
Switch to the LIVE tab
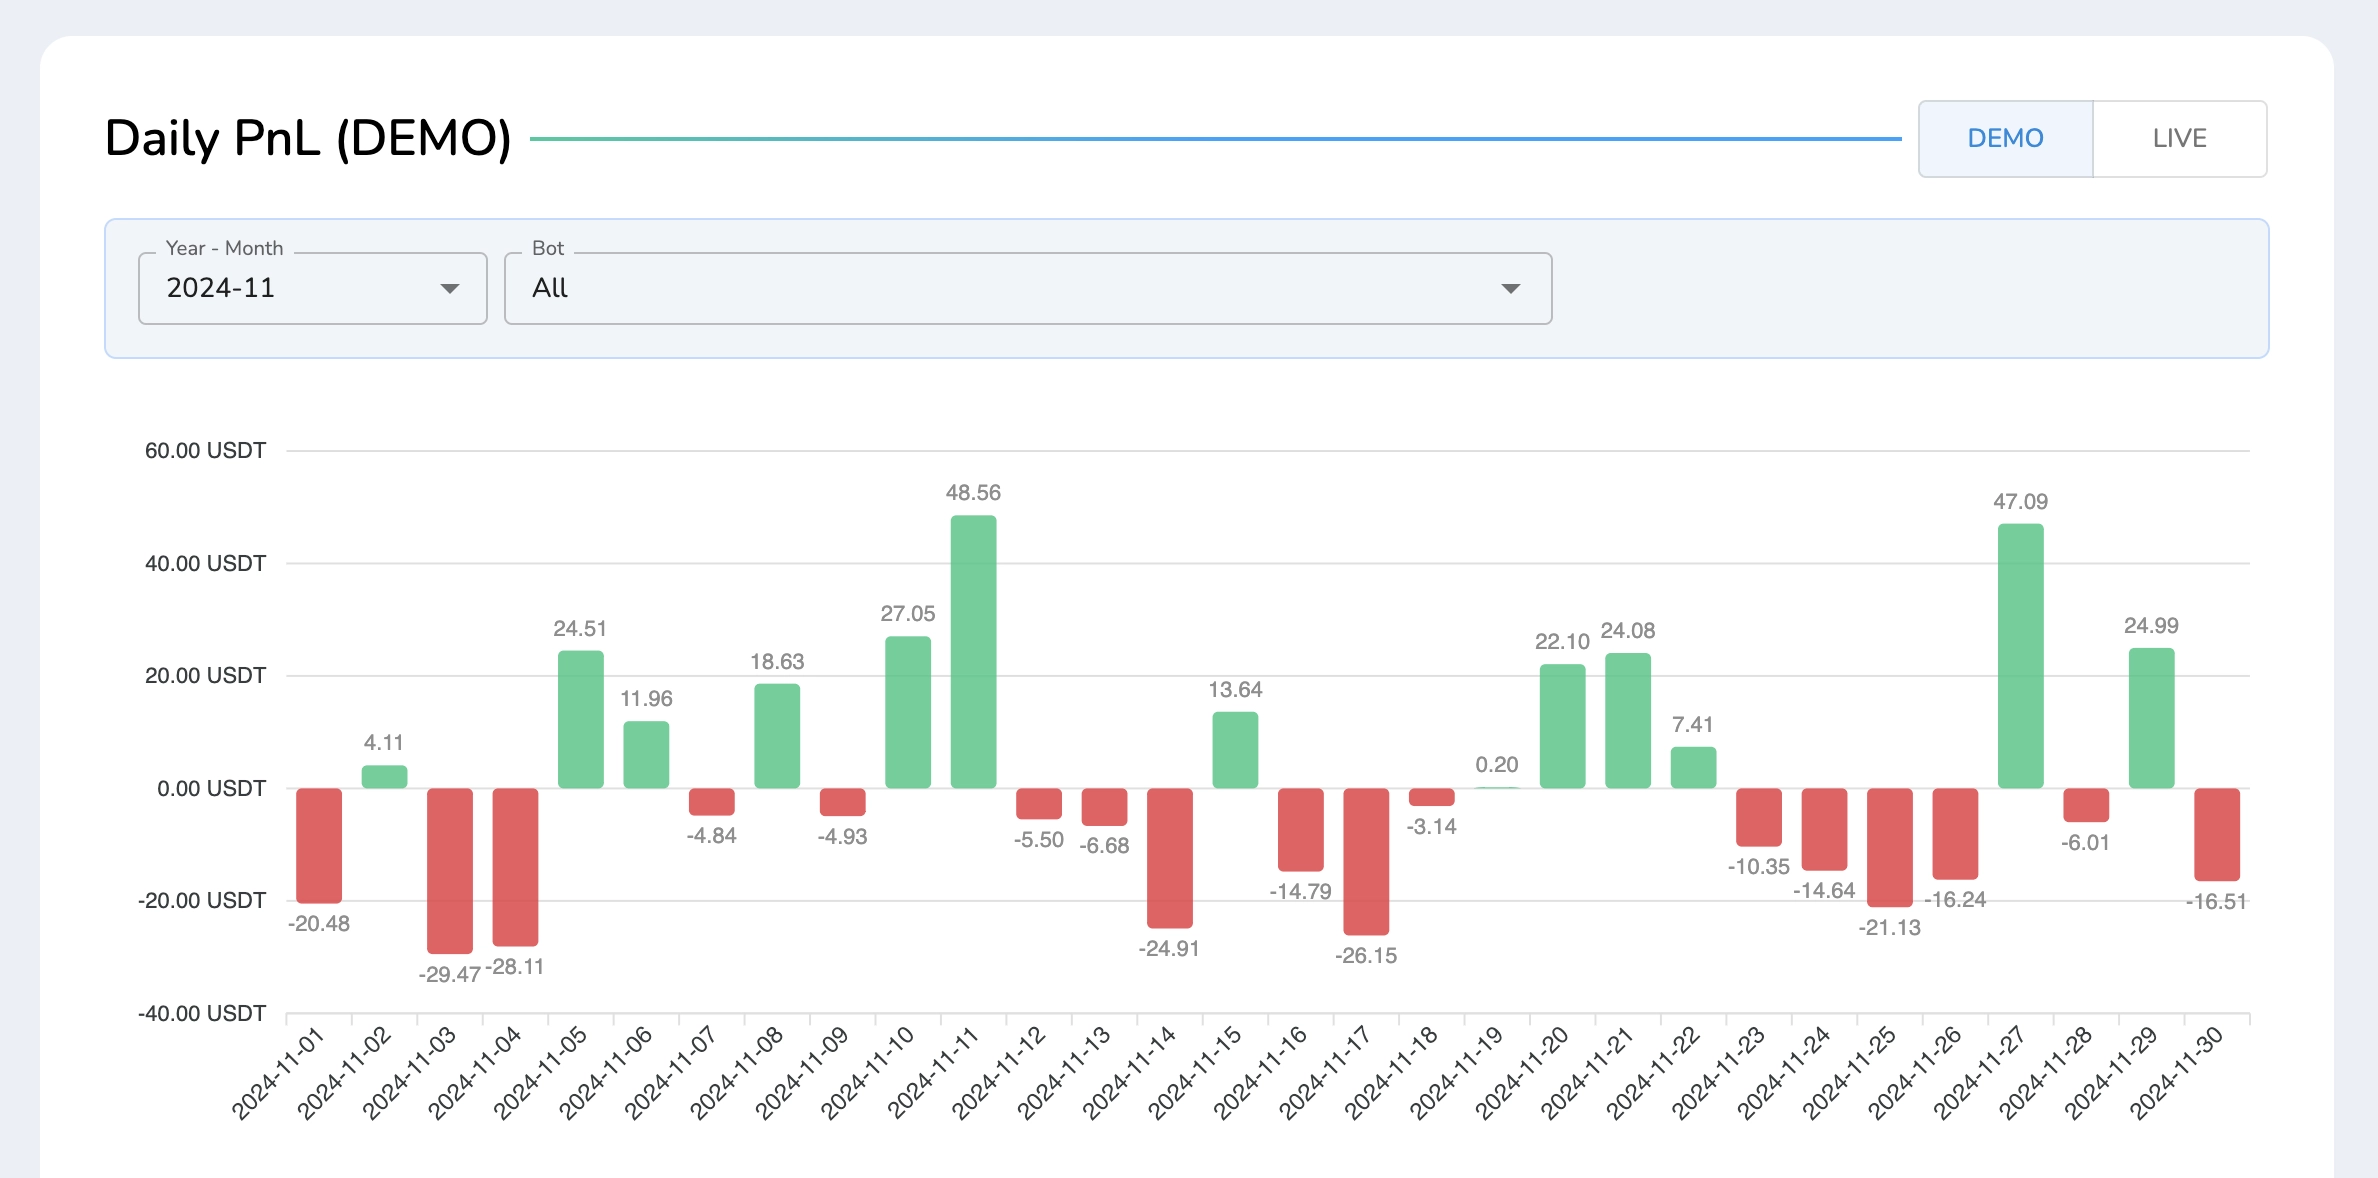[x=2179, y=138]
